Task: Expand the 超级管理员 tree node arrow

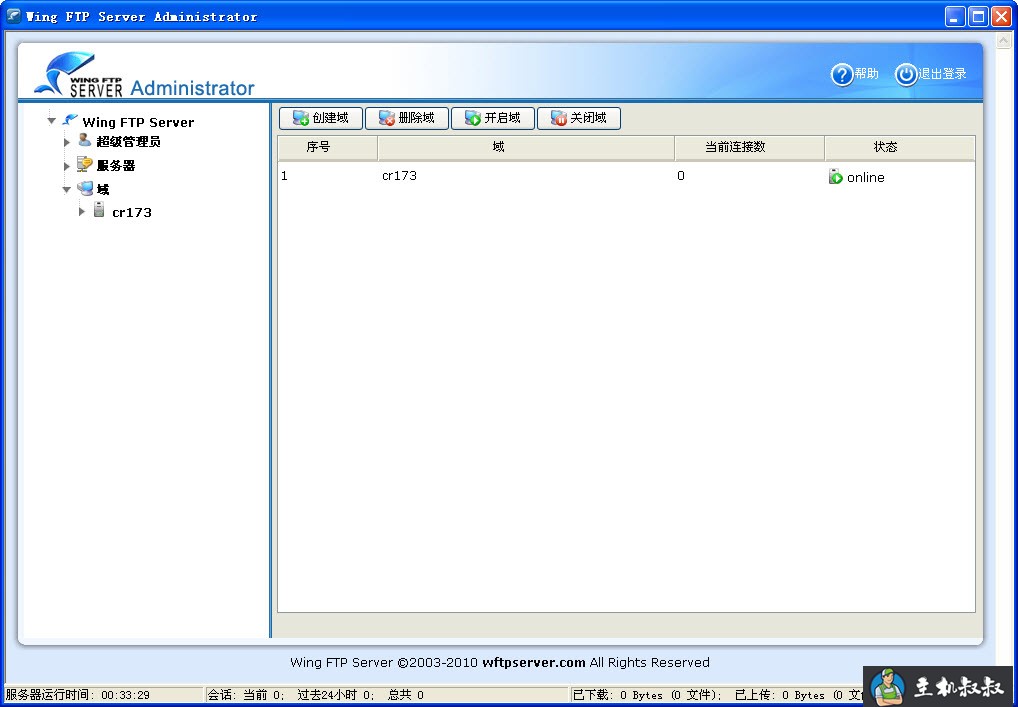Action: tap(66, 142)
